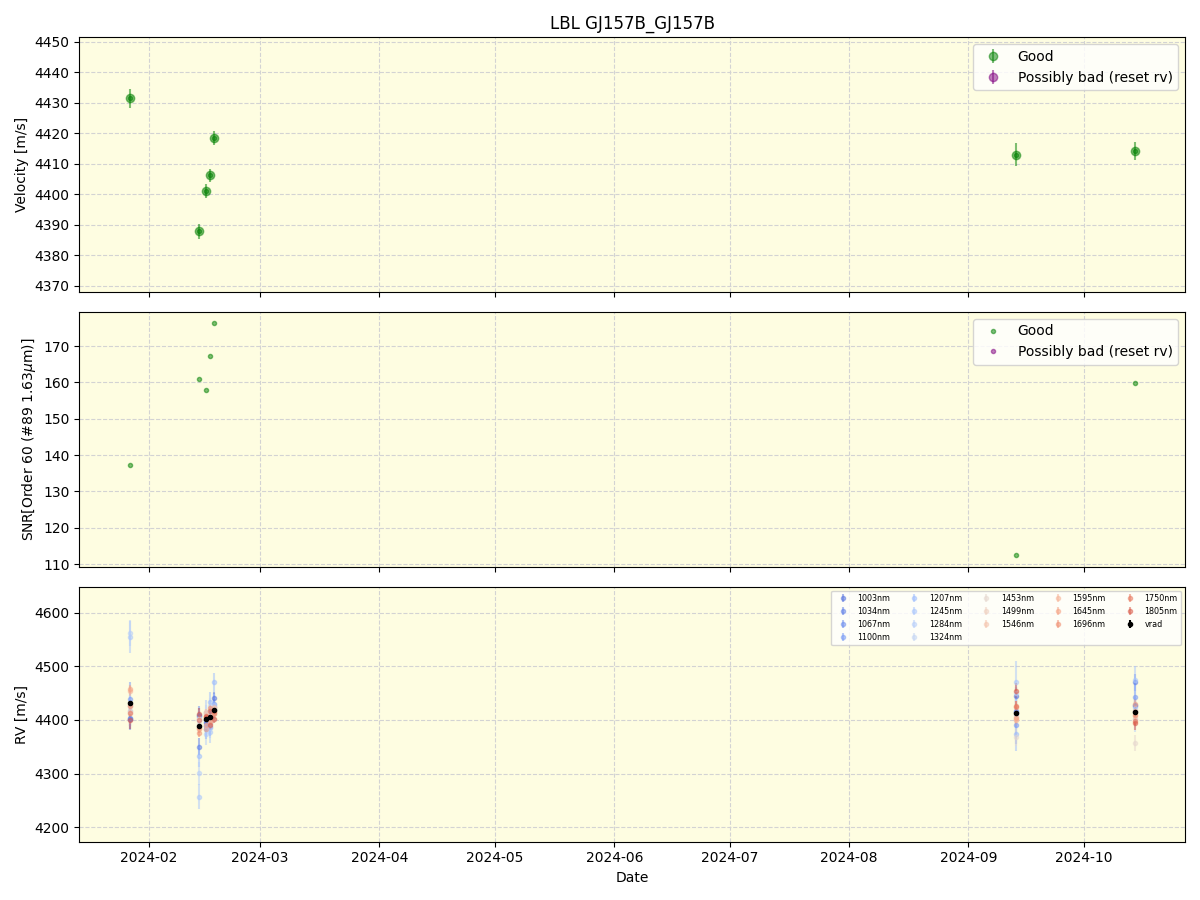1200x900 pixels.
Task: Click the 110 SNR tick label
Action: pos(57,565)
